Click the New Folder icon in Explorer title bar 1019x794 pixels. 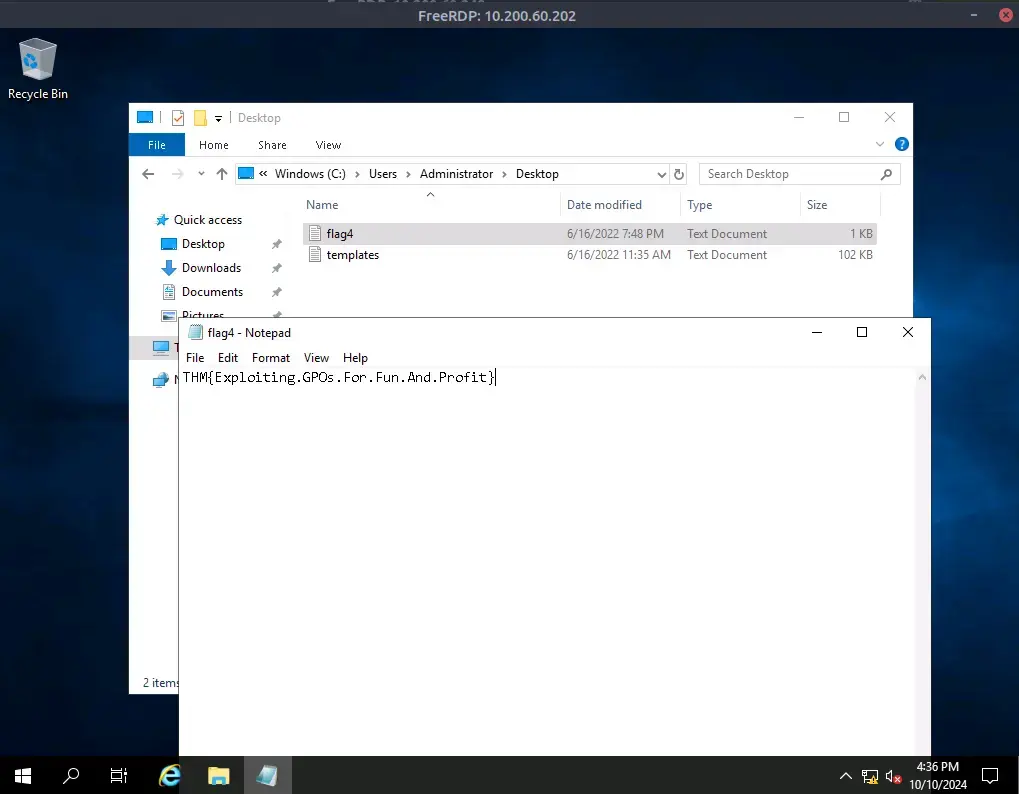(x=200, y=118)
